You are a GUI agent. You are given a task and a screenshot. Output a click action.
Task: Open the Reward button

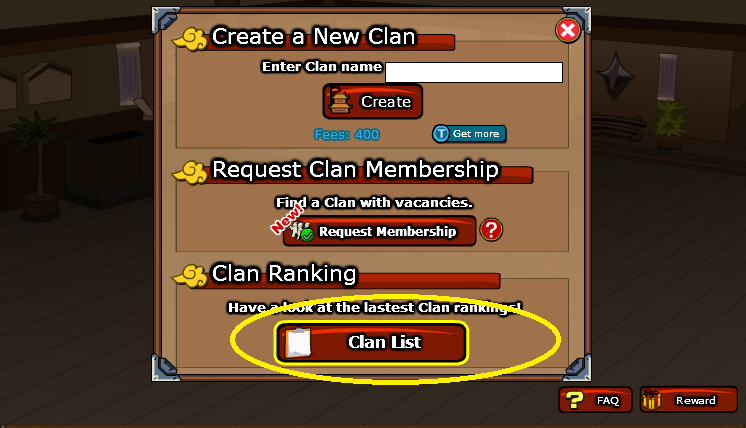[x=688, y=400]
